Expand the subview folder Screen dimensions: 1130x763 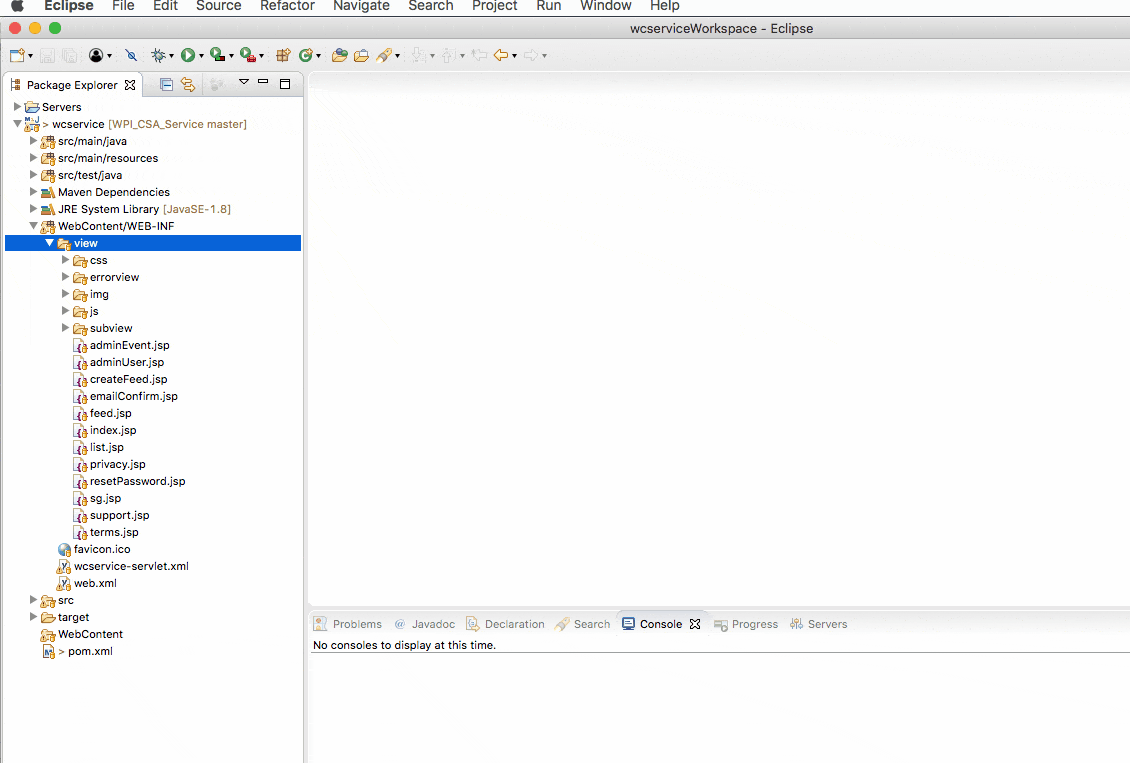(x=65, y=328)
